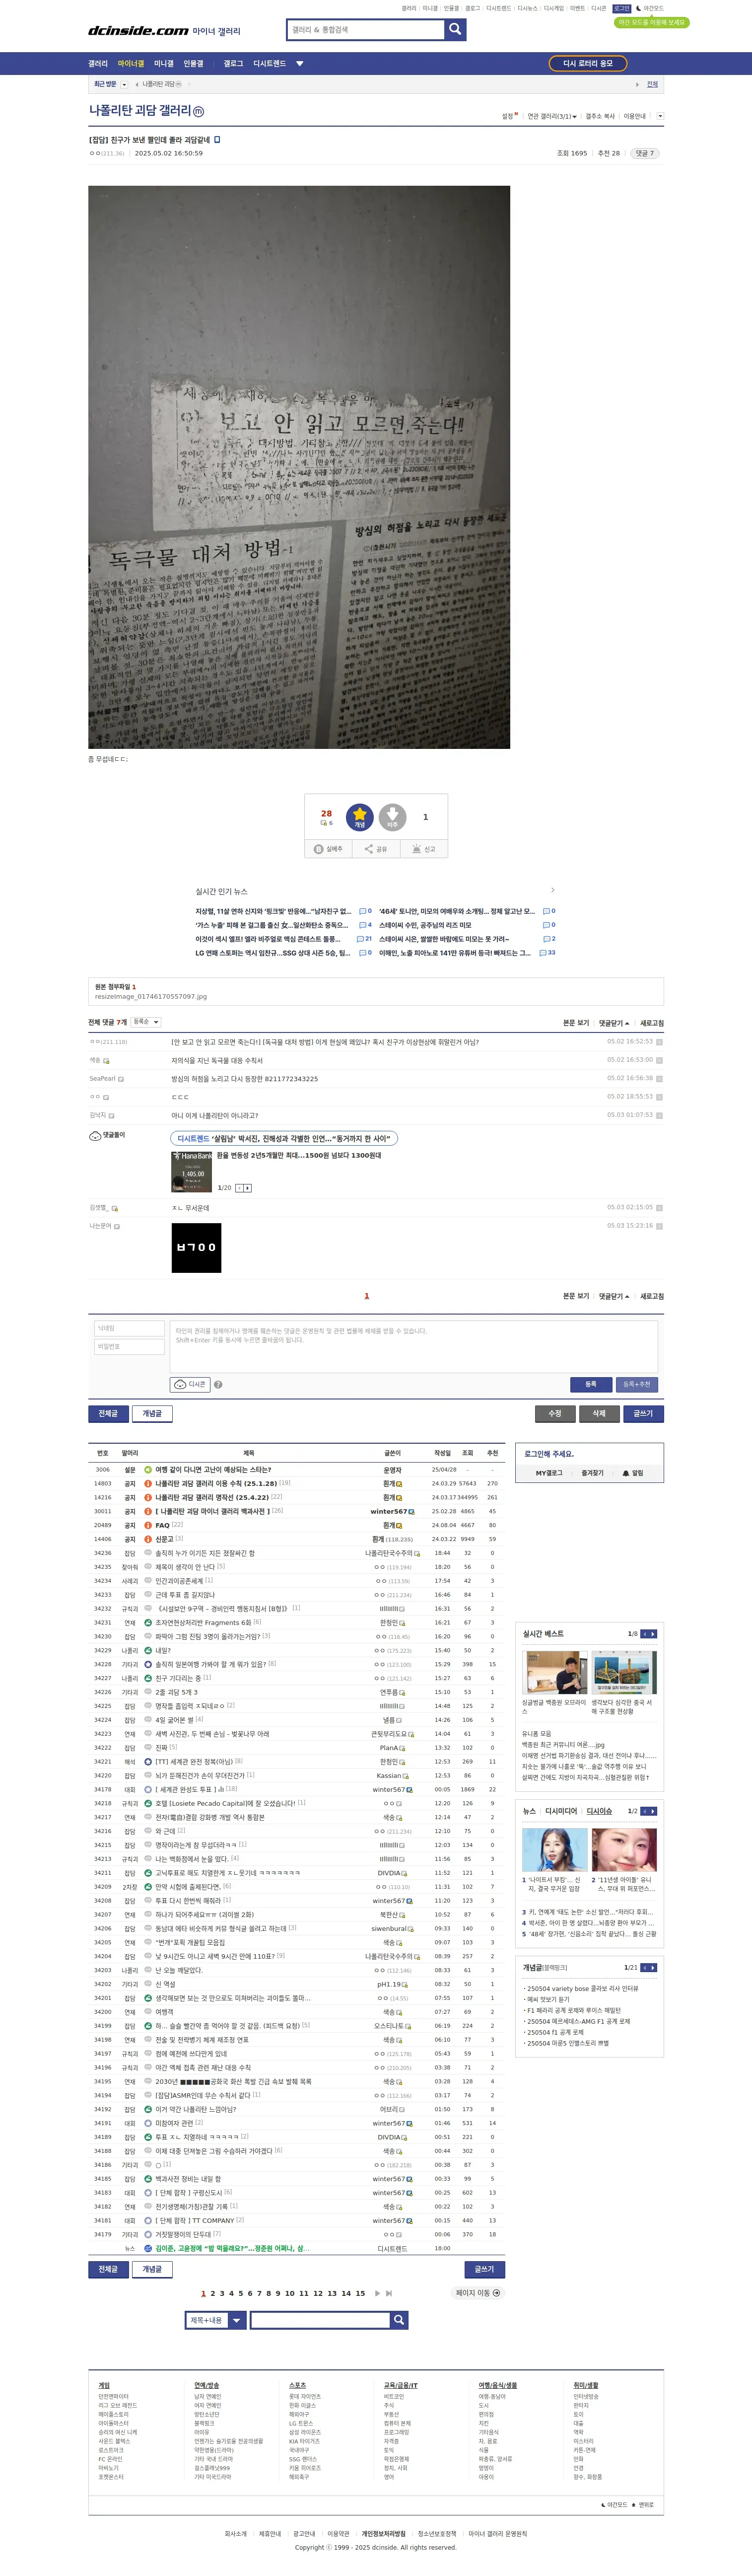Image resolution: width=752 pixels, height=2576 pixels.
Task: Toggle 댓글닫기 below the comment list
Action: (x=614, y=1297)
